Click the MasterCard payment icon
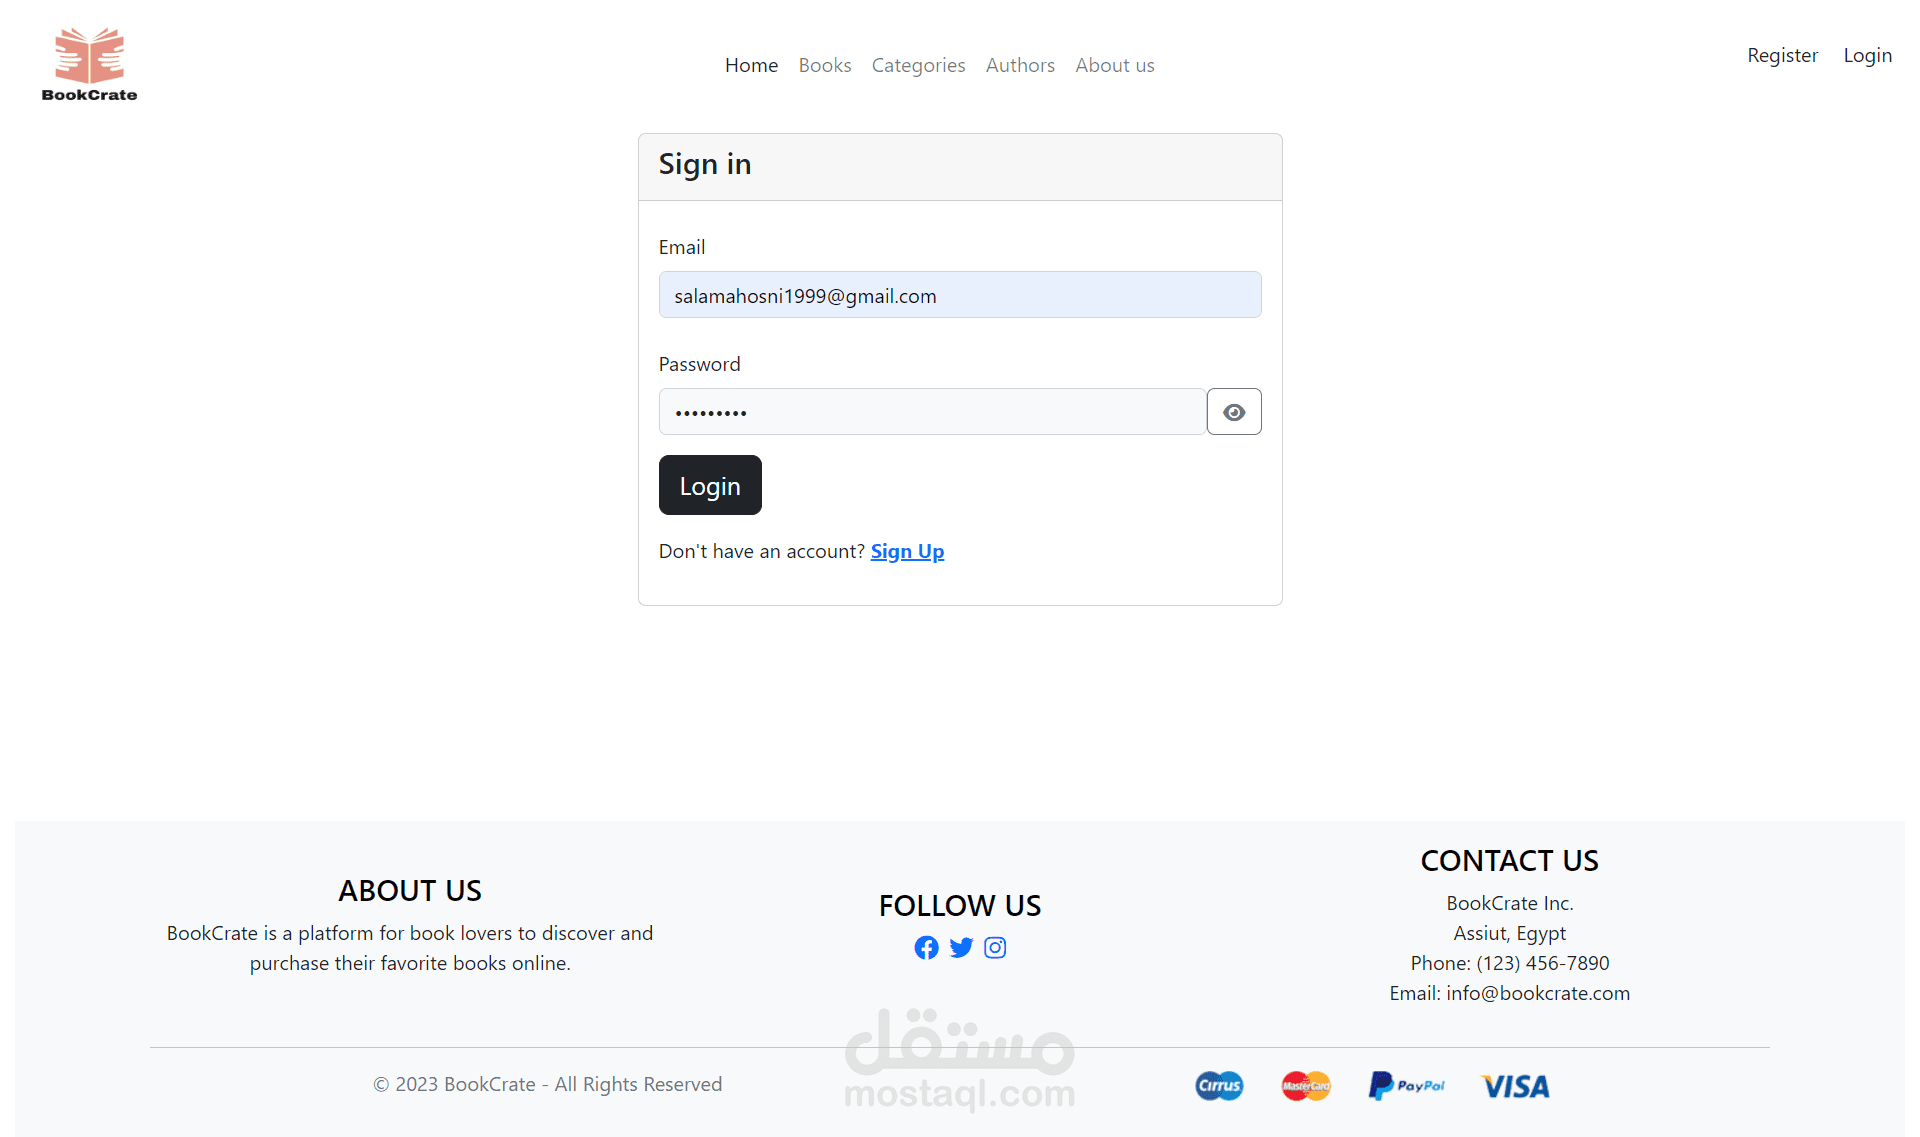Image resolution: width=1920 pixels, height=1137 pixels. pos(1306,1086)
